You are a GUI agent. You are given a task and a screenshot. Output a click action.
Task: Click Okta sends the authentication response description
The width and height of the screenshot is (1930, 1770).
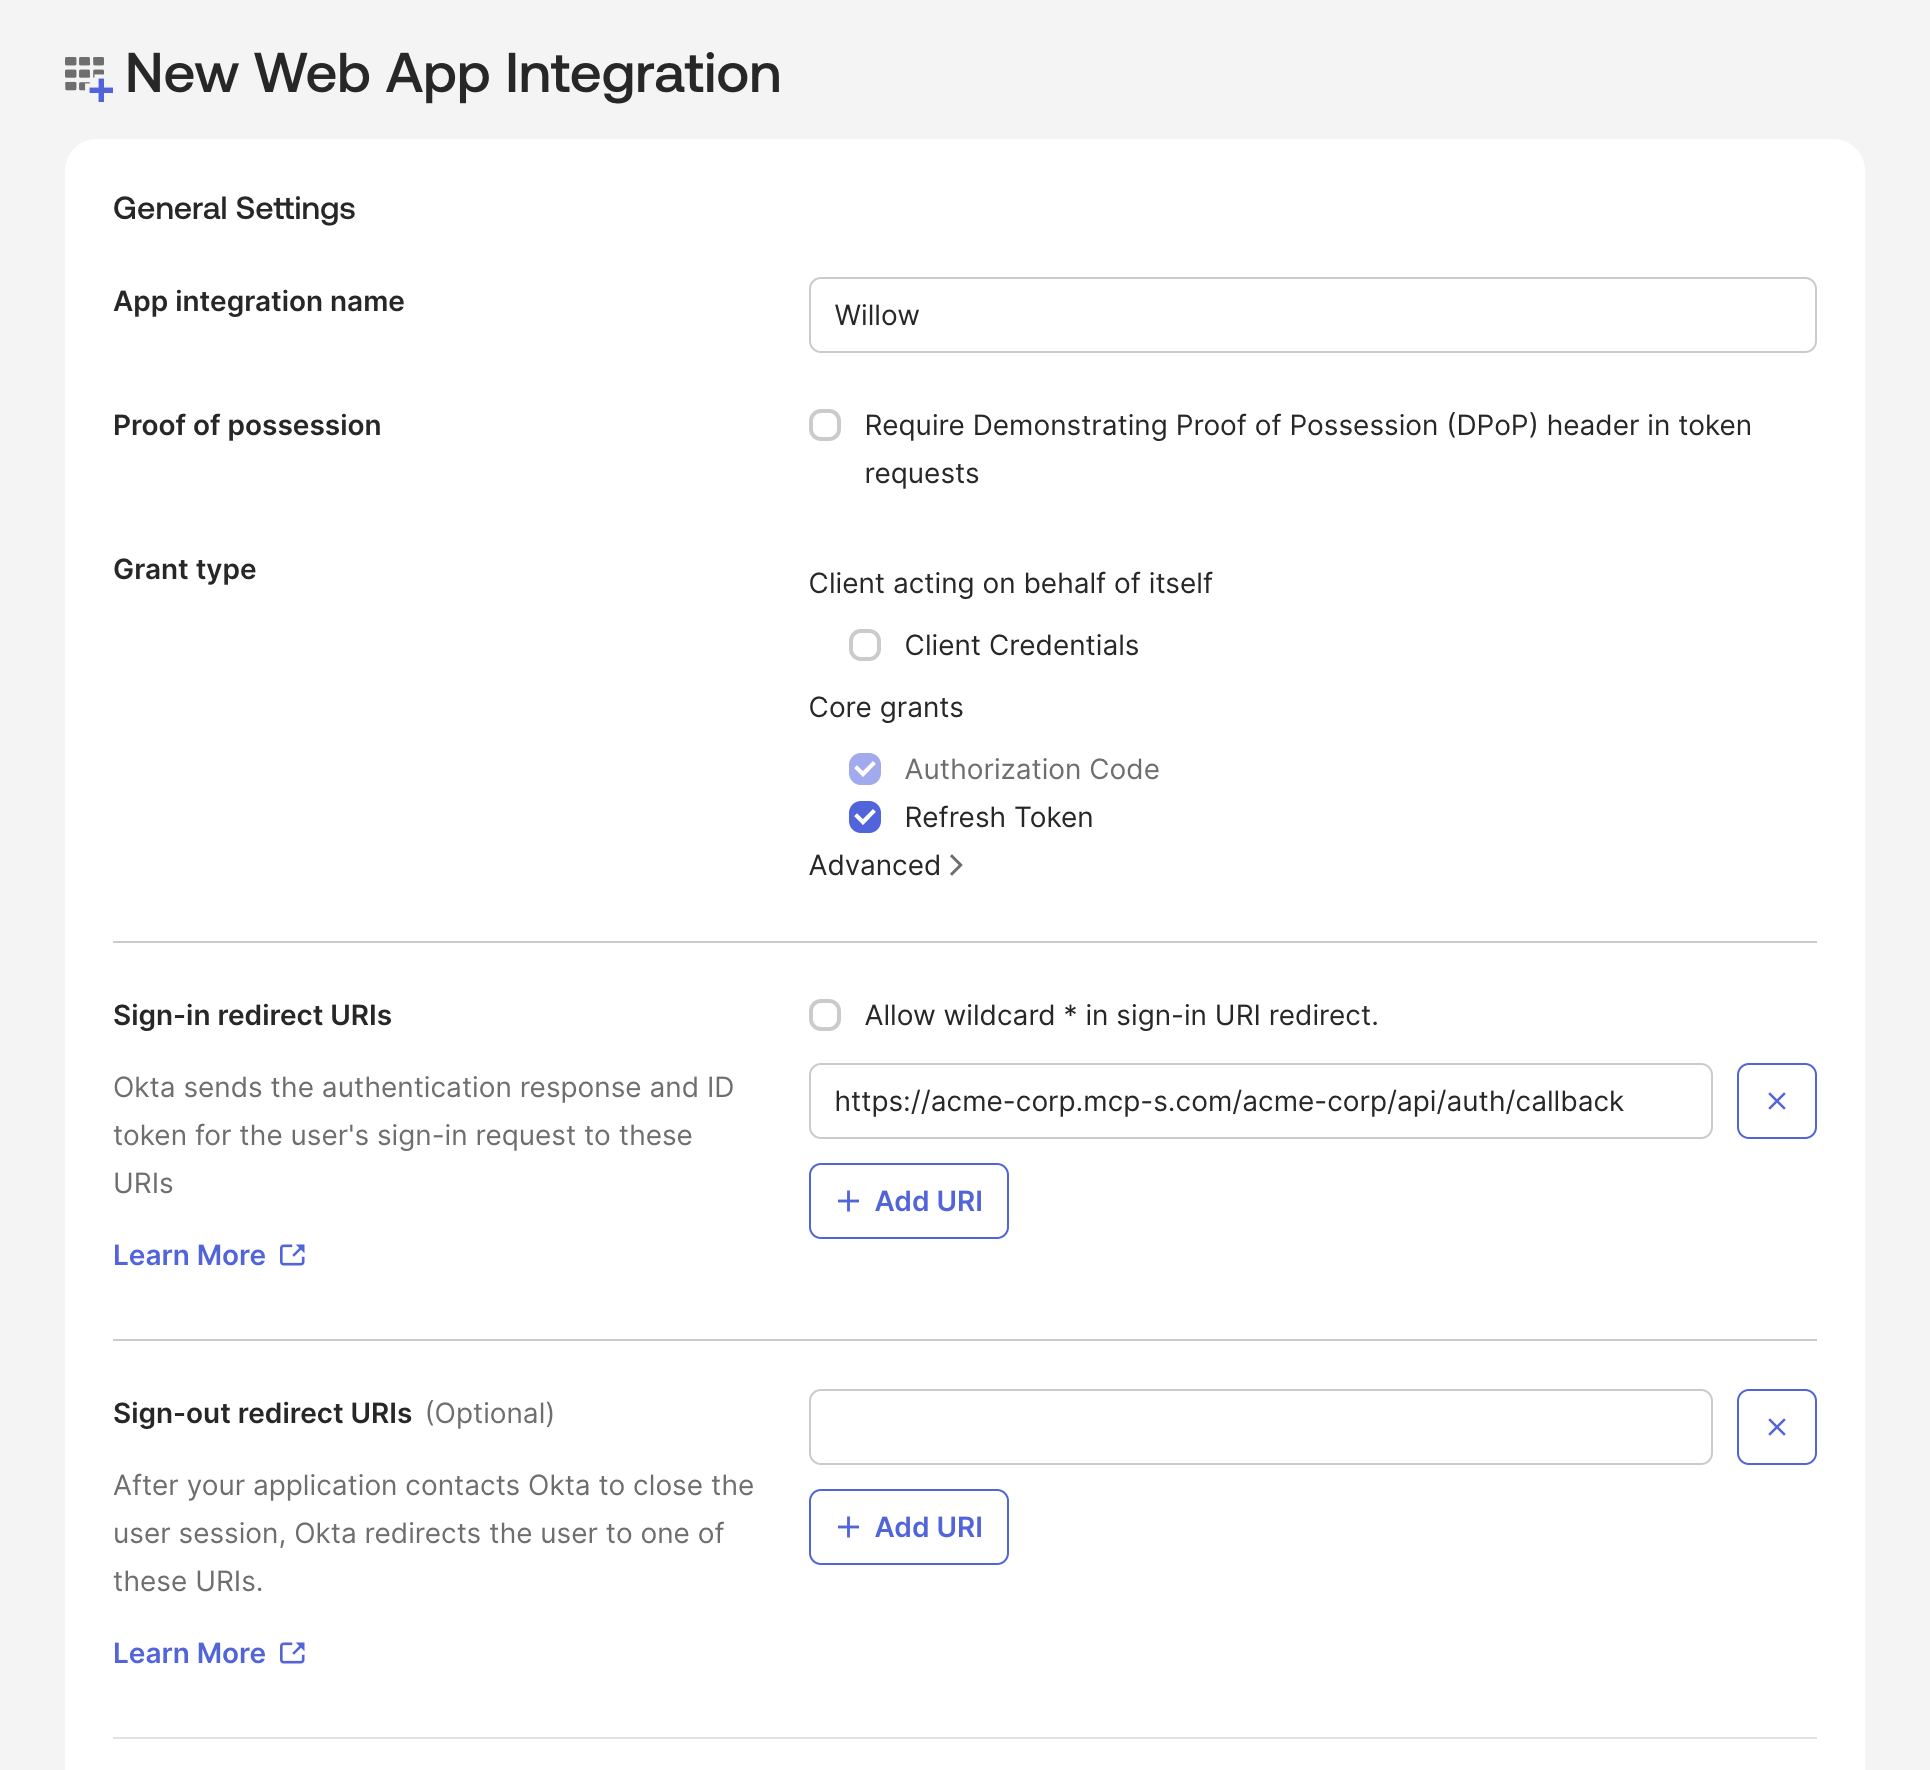(x=424, y=1135)
